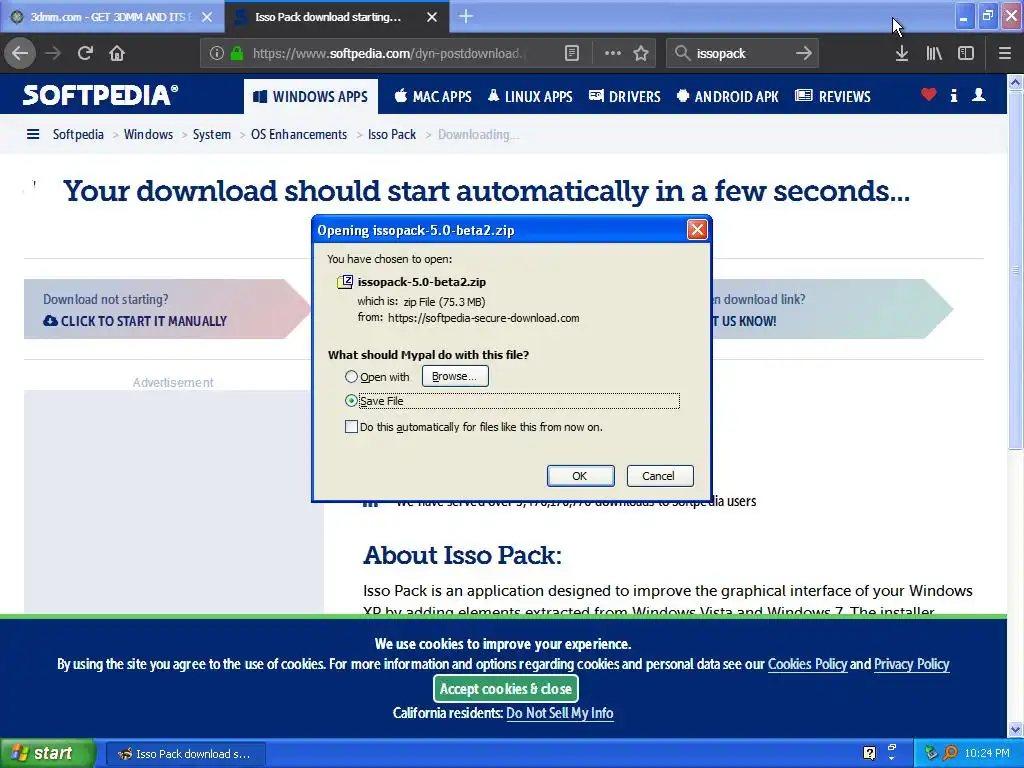Click the taskbar clock 10:24 PM

987,753
